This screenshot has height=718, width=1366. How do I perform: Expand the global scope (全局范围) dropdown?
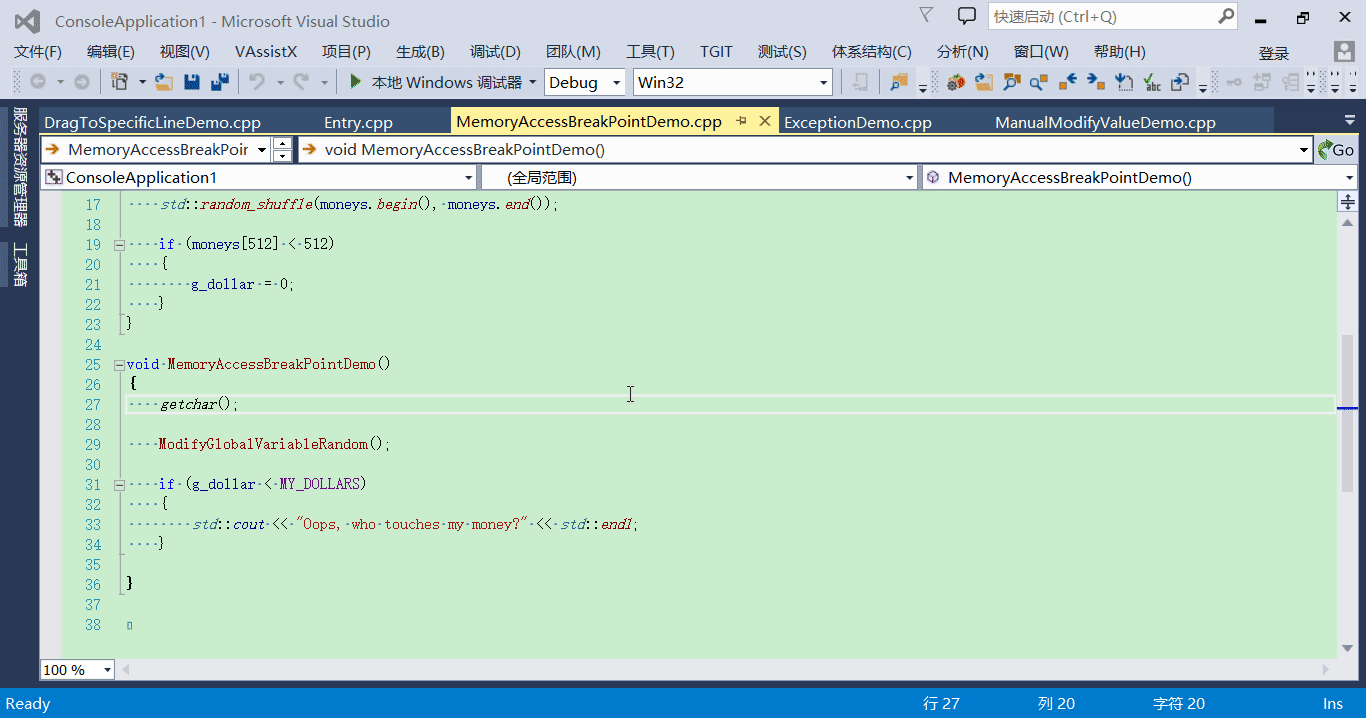909,178
